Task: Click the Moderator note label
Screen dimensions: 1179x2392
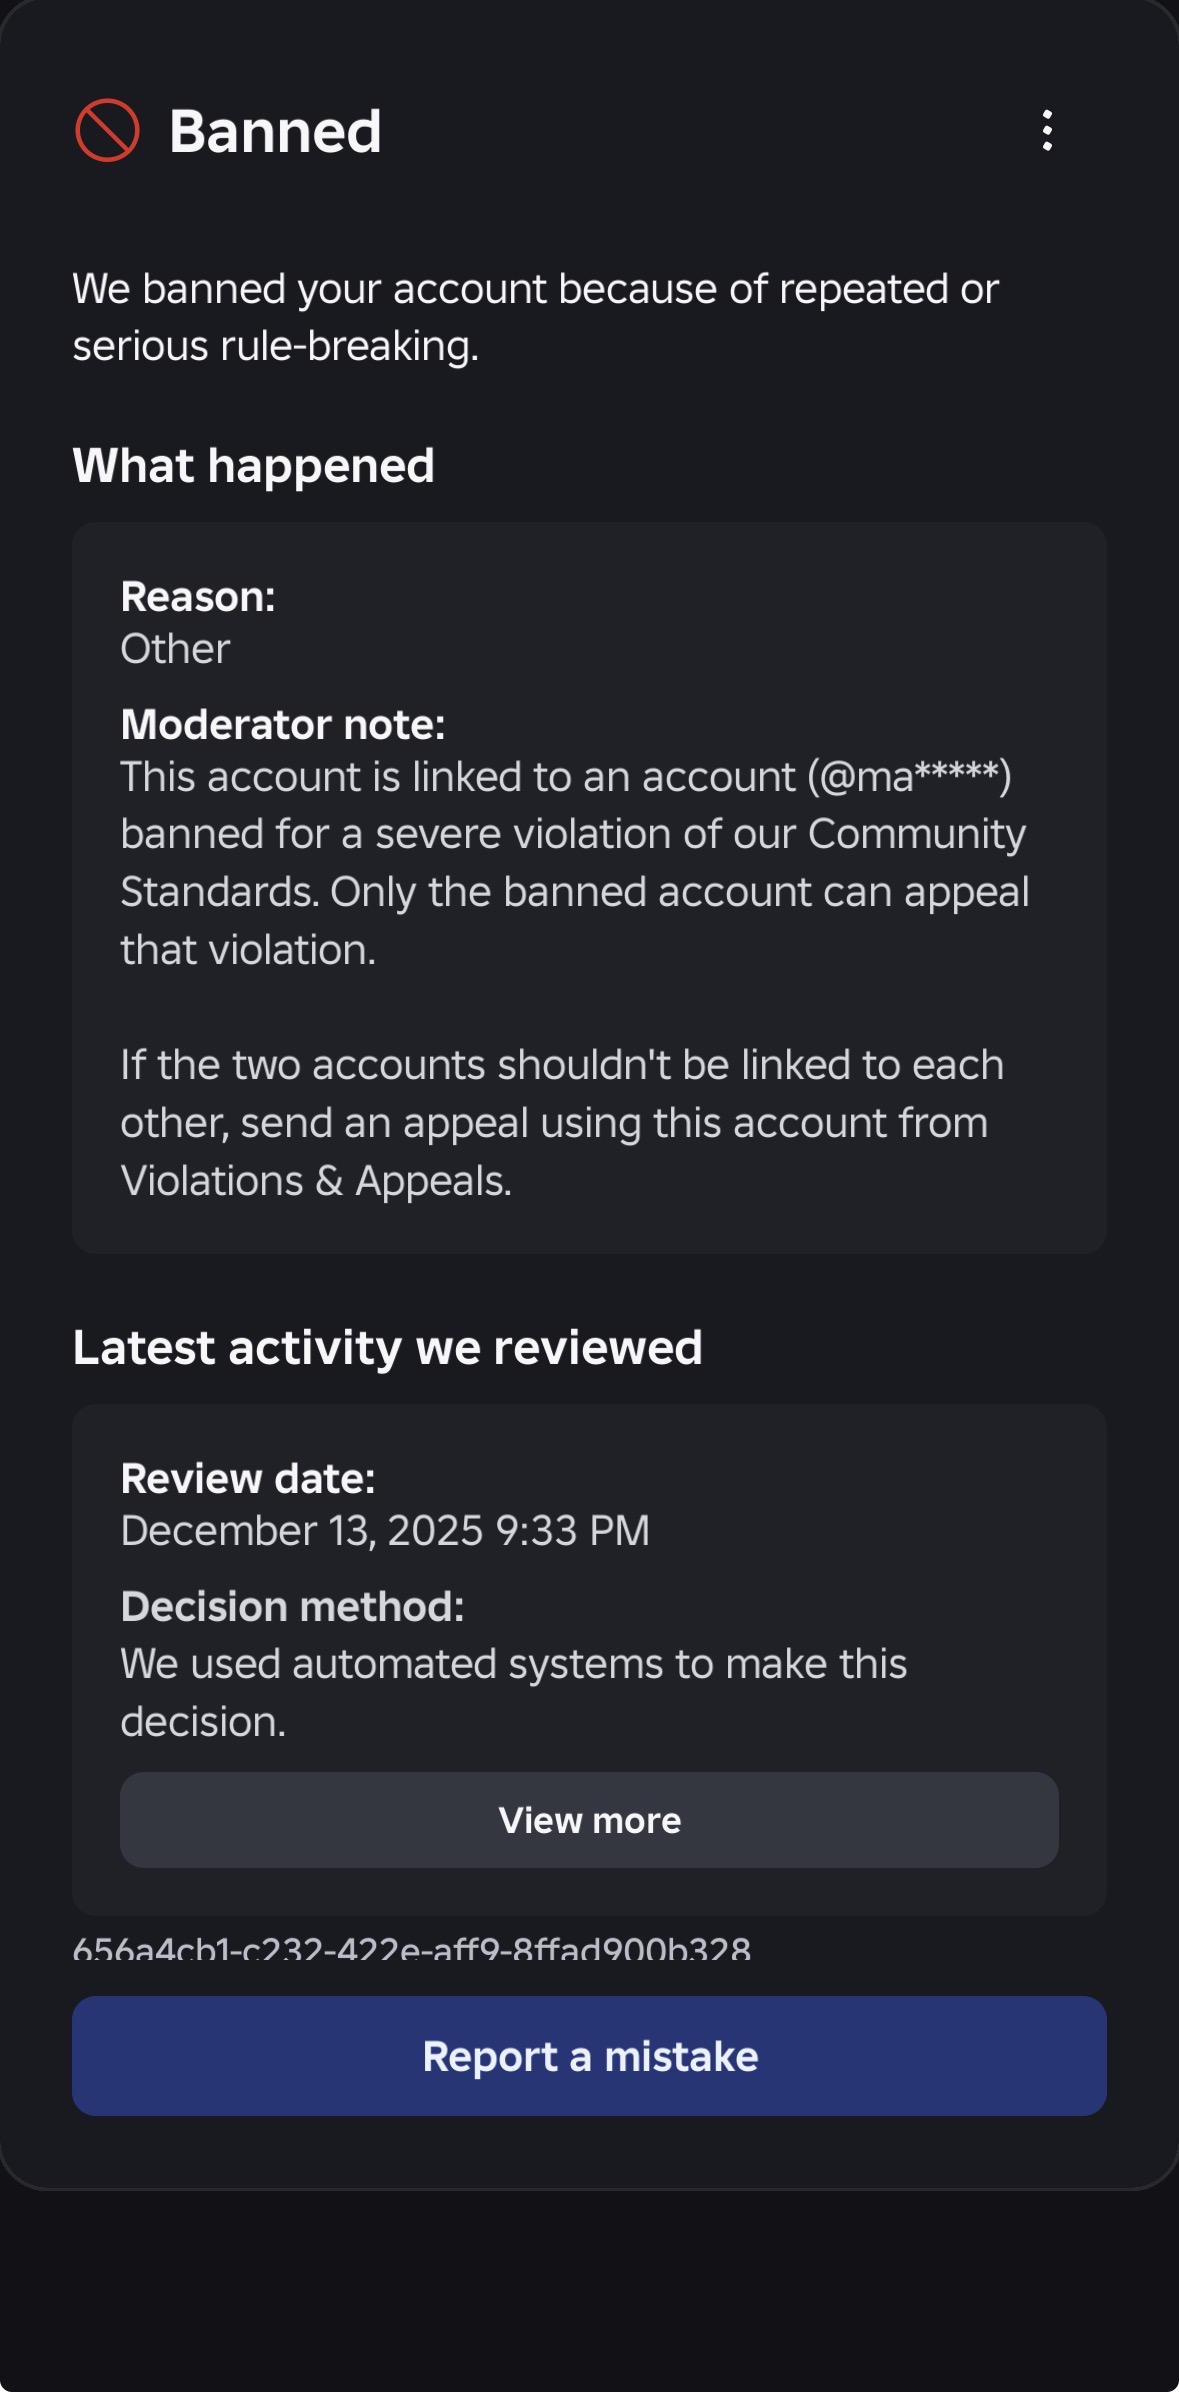Action: (x=282, y=725)
